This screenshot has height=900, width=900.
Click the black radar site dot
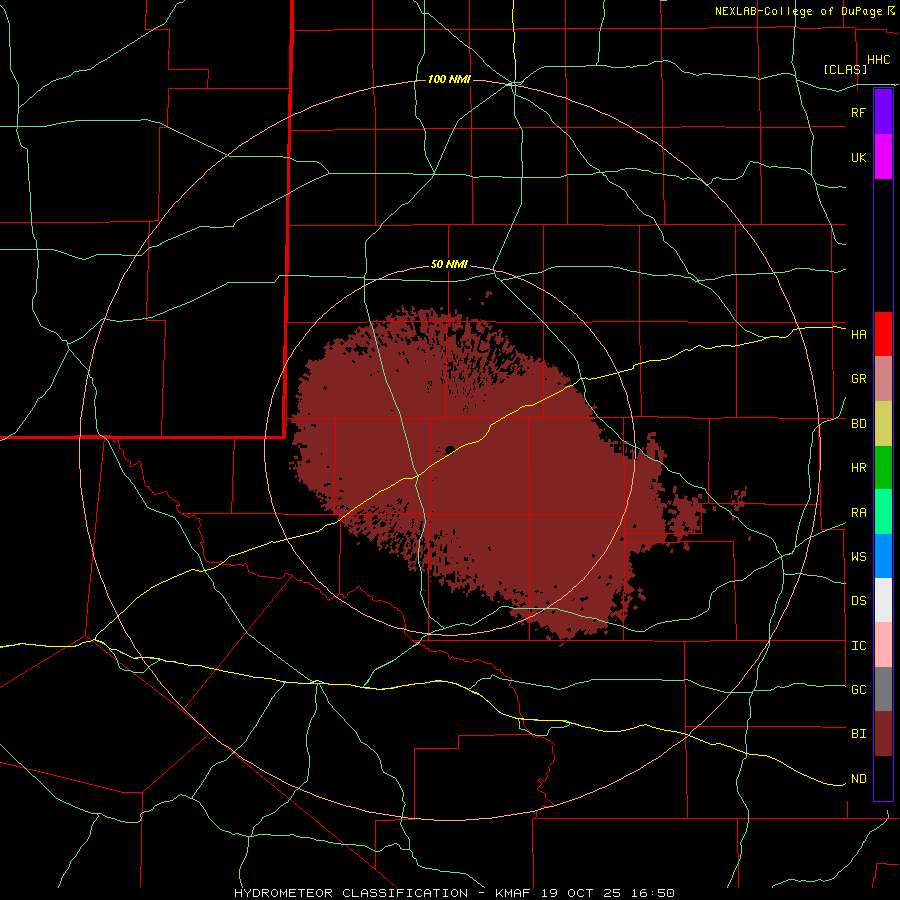pyautogui.click(x=450, y=449)
